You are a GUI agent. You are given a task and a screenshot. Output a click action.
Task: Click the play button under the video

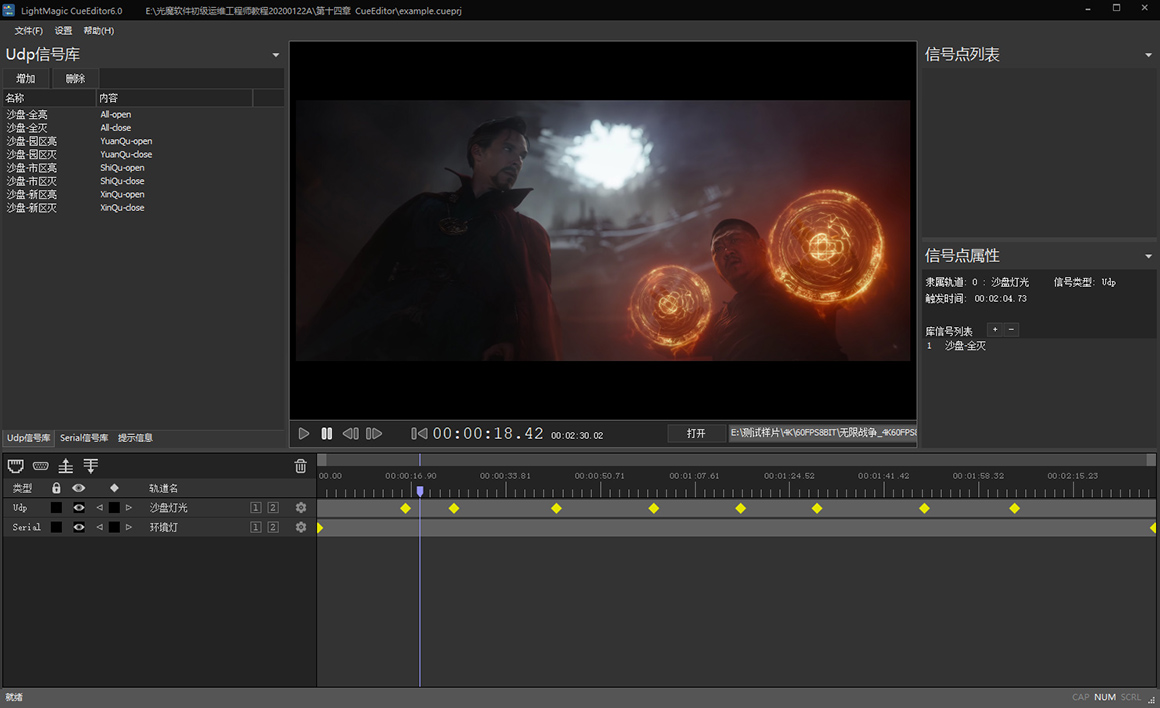[x=304, y=434]
